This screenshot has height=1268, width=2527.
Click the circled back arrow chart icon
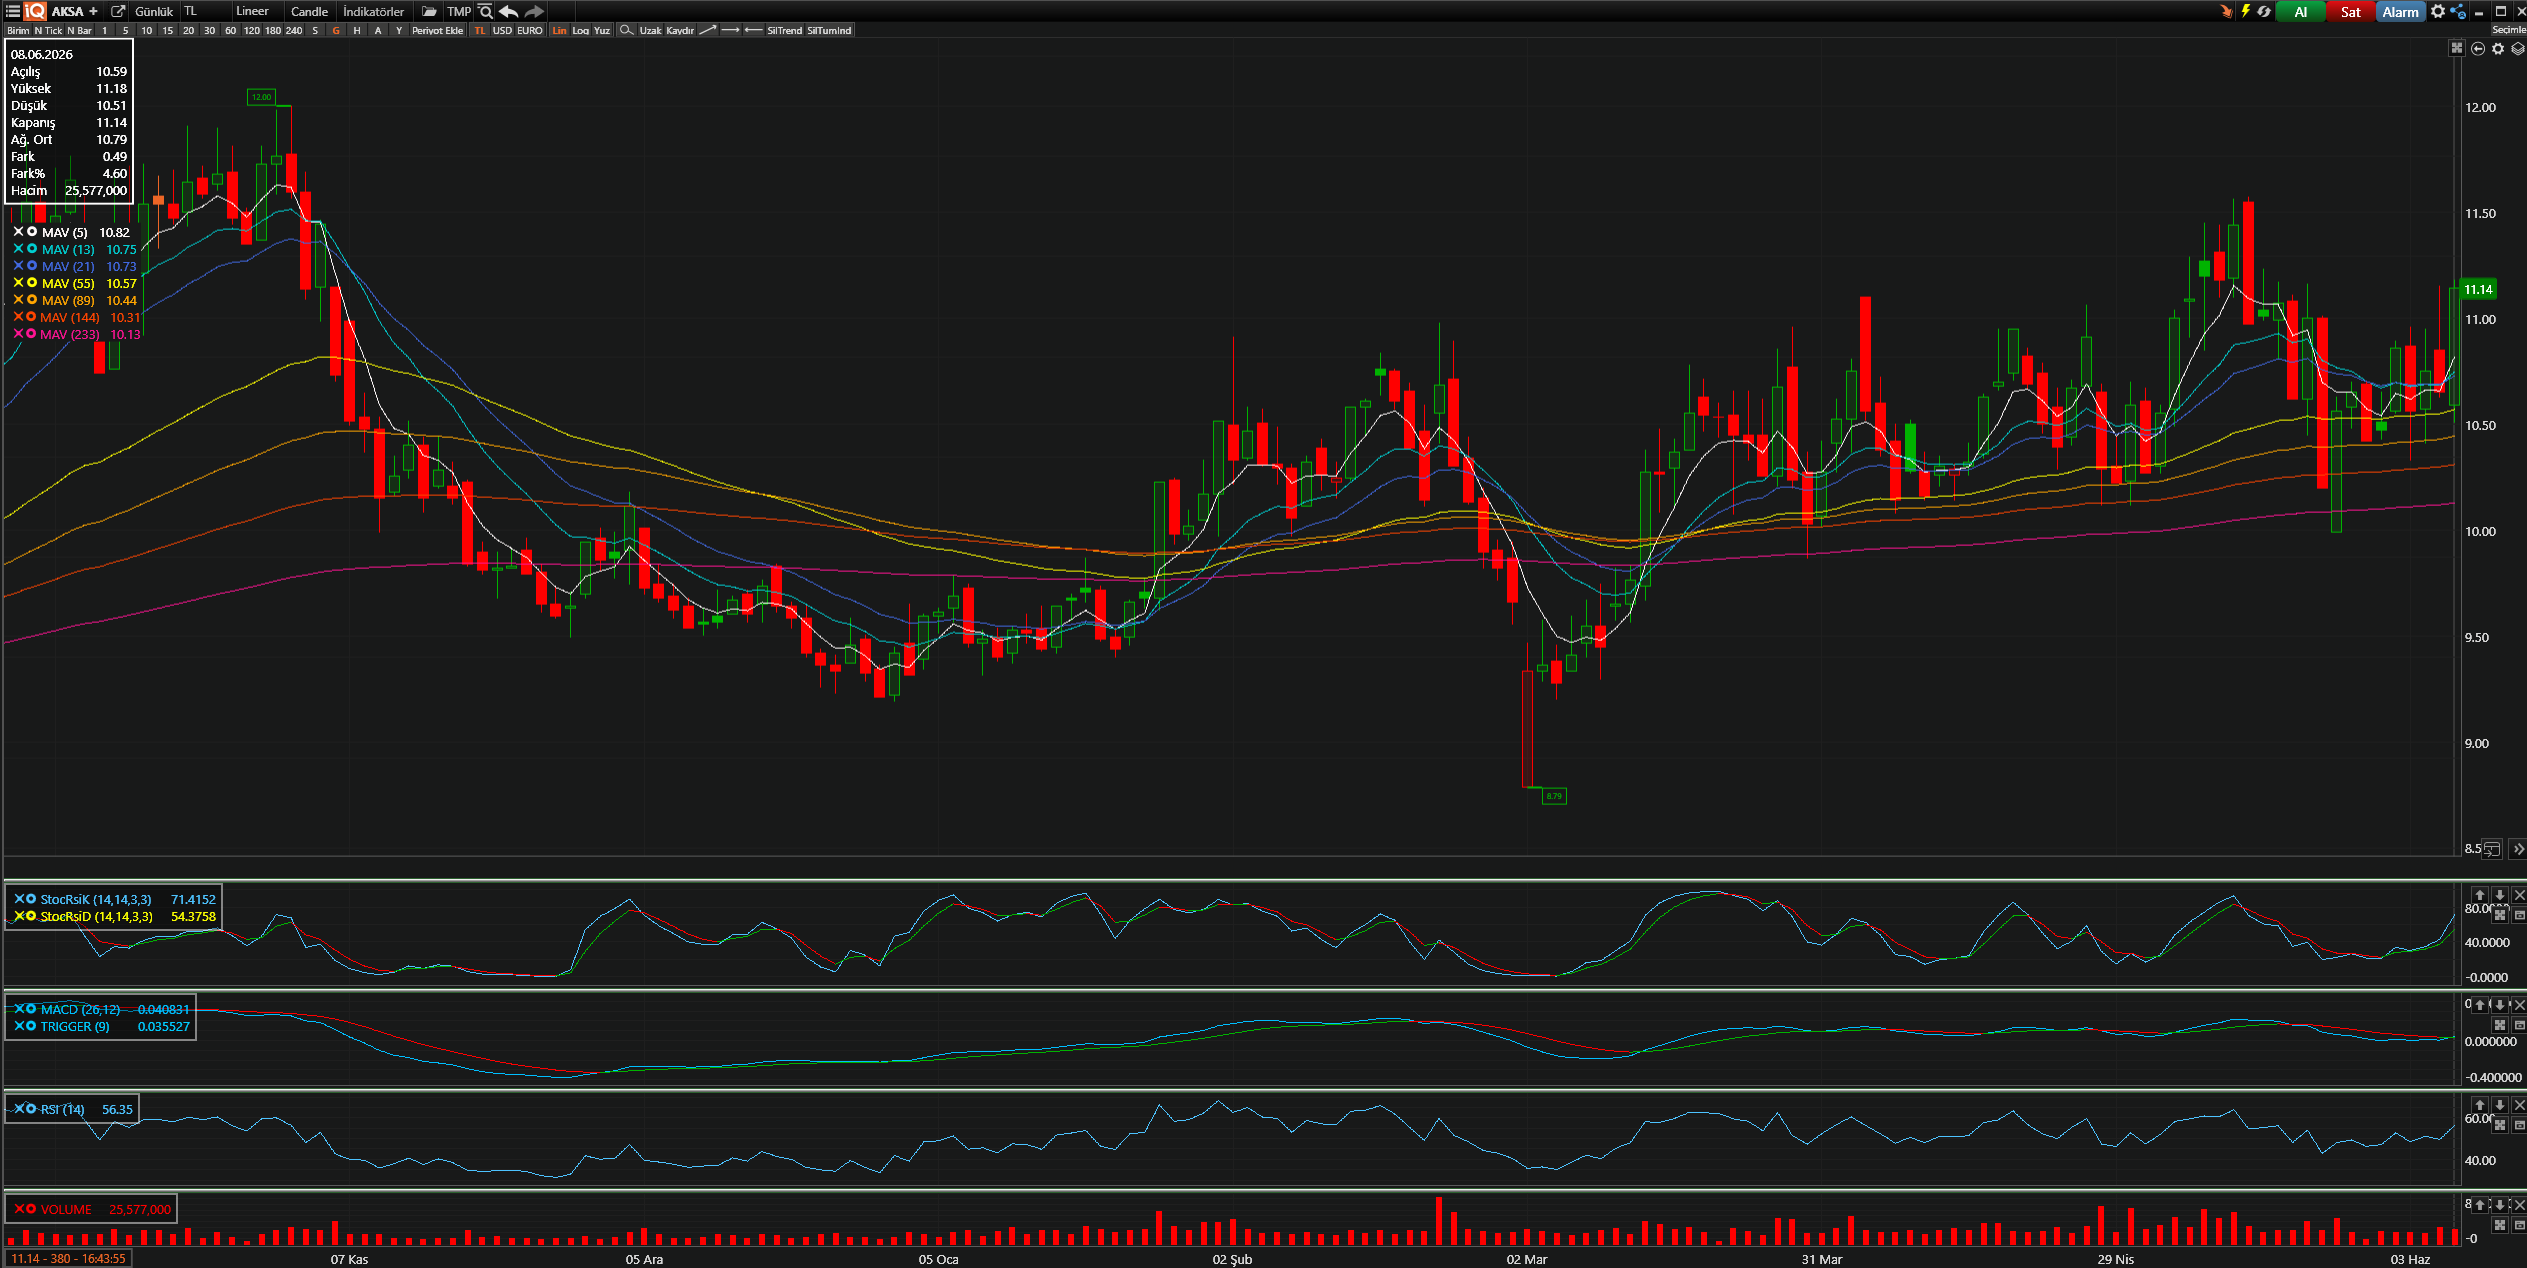[x=2477, y=48]
